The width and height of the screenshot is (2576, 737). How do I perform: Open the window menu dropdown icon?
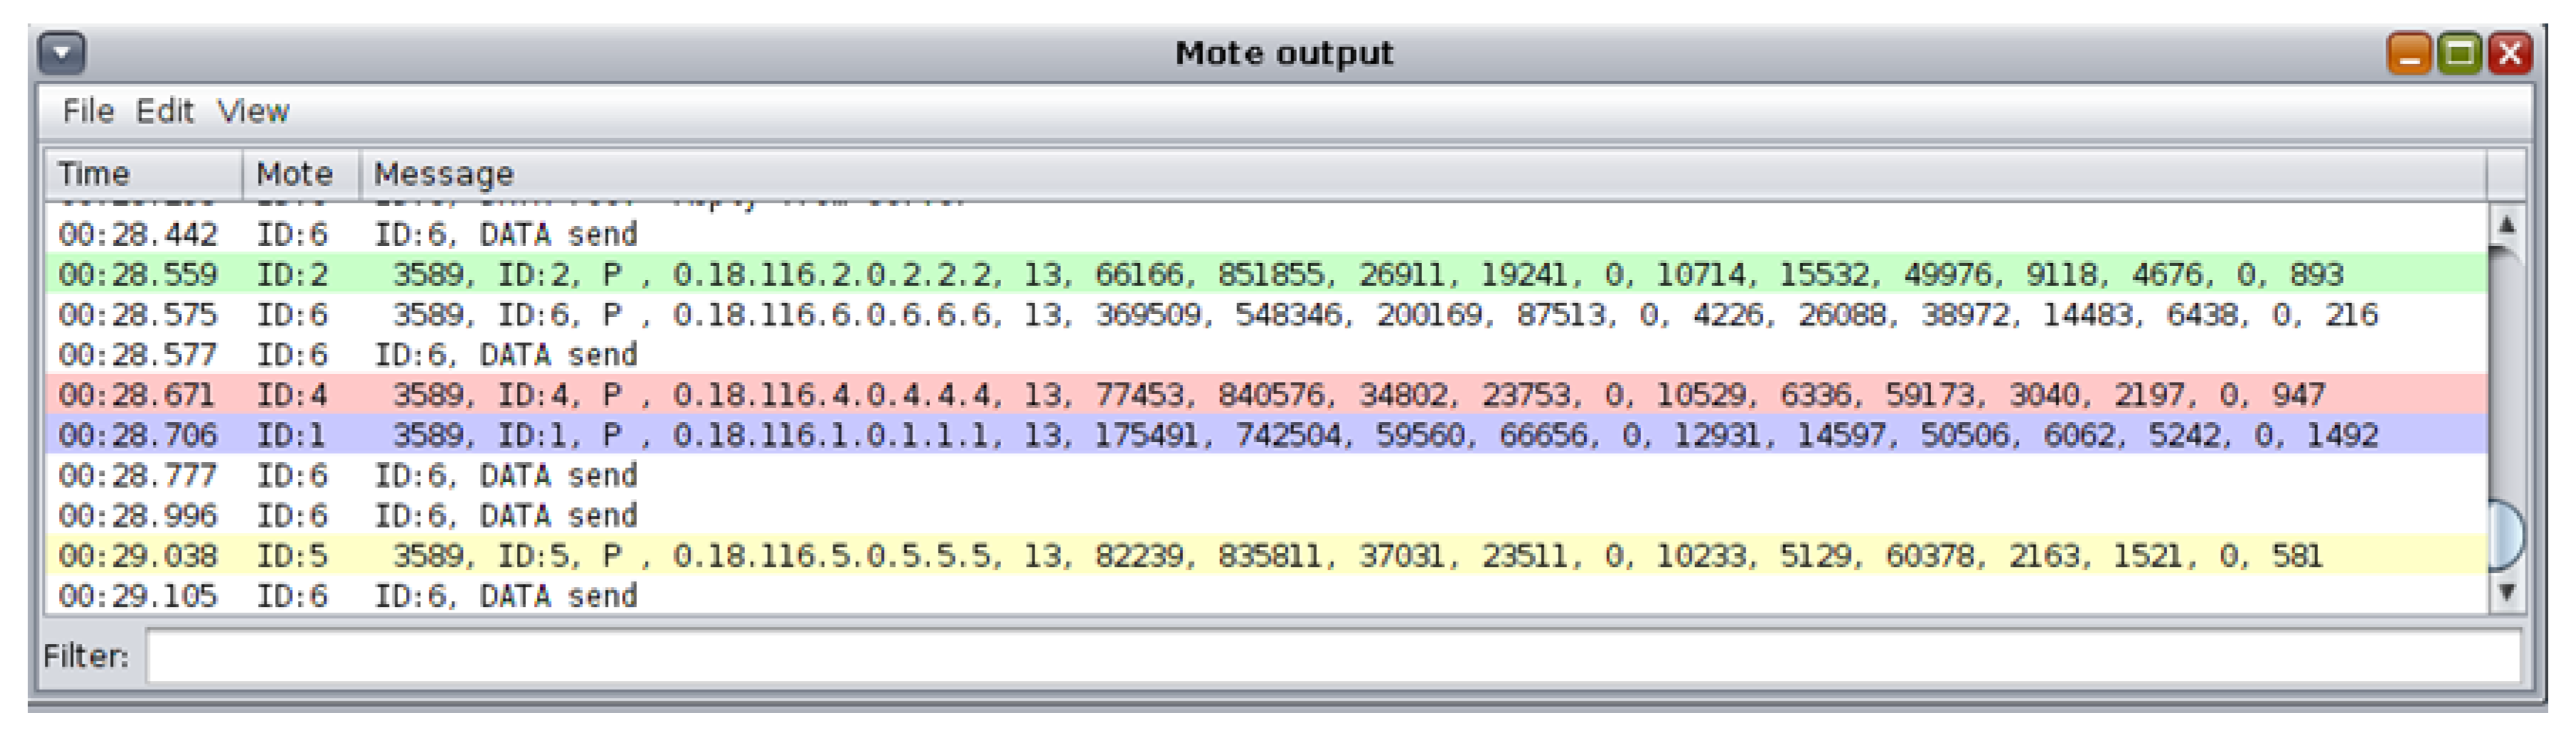(x=62, y=53)
